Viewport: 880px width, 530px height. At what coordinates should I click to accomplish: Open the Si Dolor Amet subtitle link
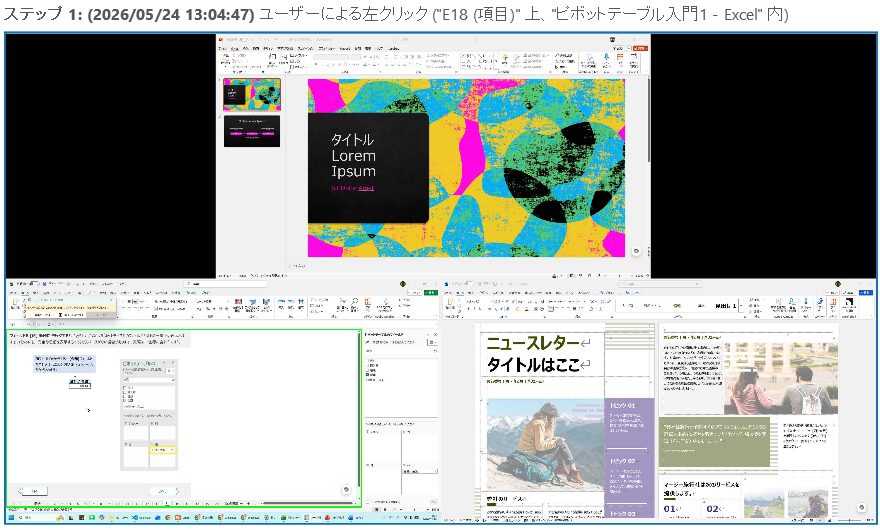click(352, 188)
